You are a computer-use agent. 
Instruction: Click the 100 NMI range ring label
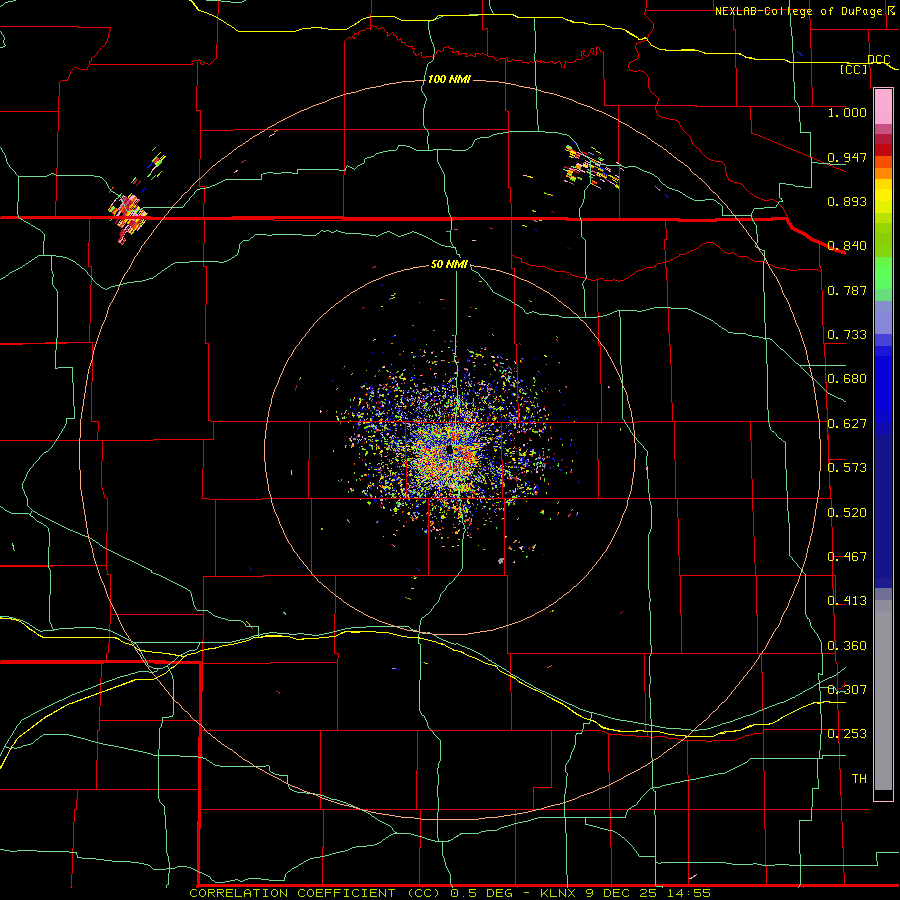449,79
